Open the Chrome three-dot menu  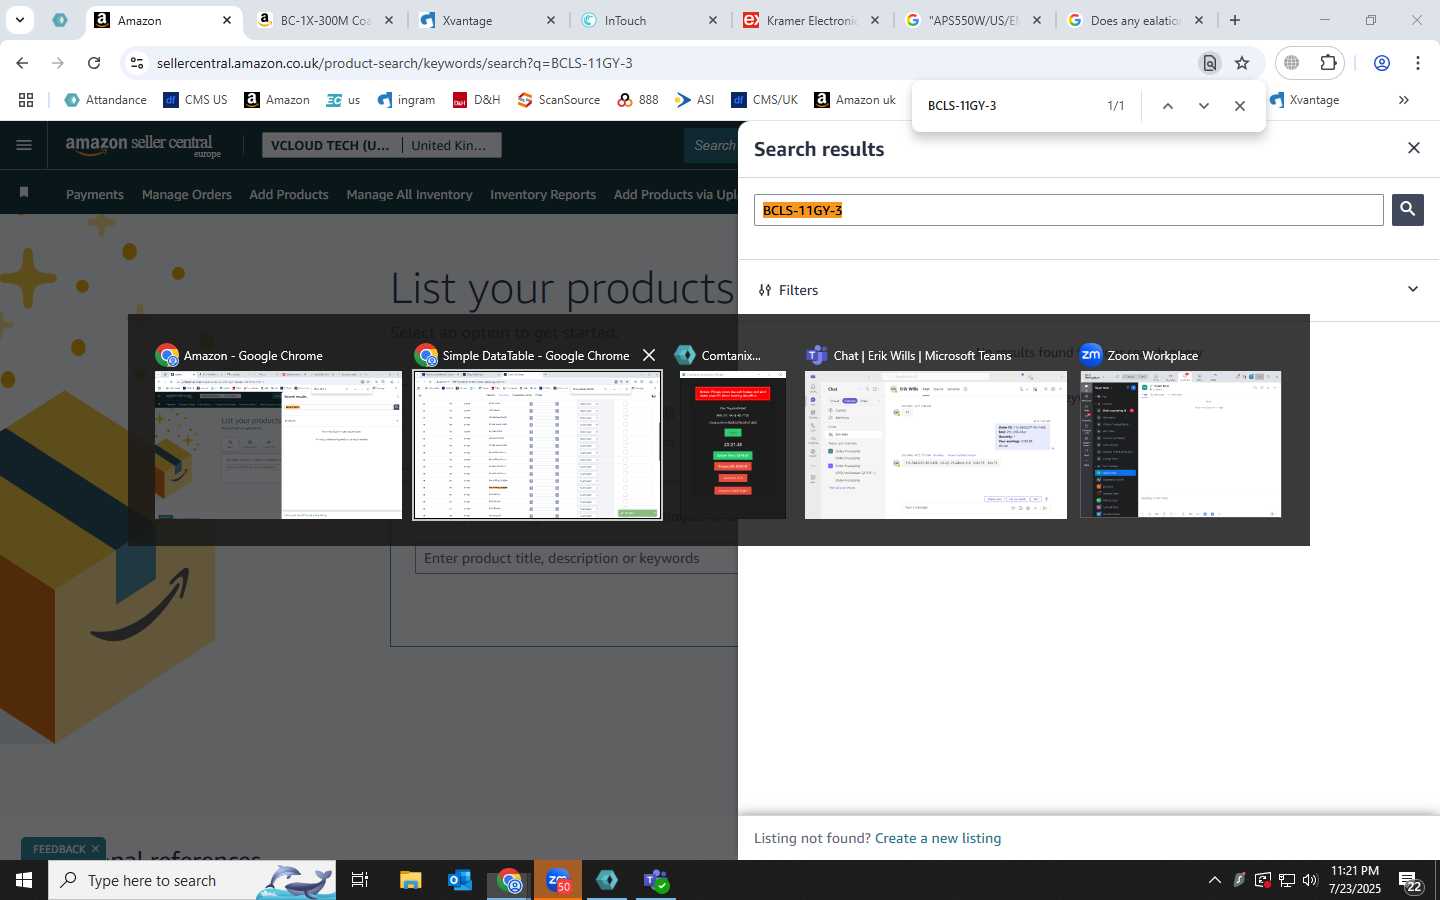pos(1418,63)
